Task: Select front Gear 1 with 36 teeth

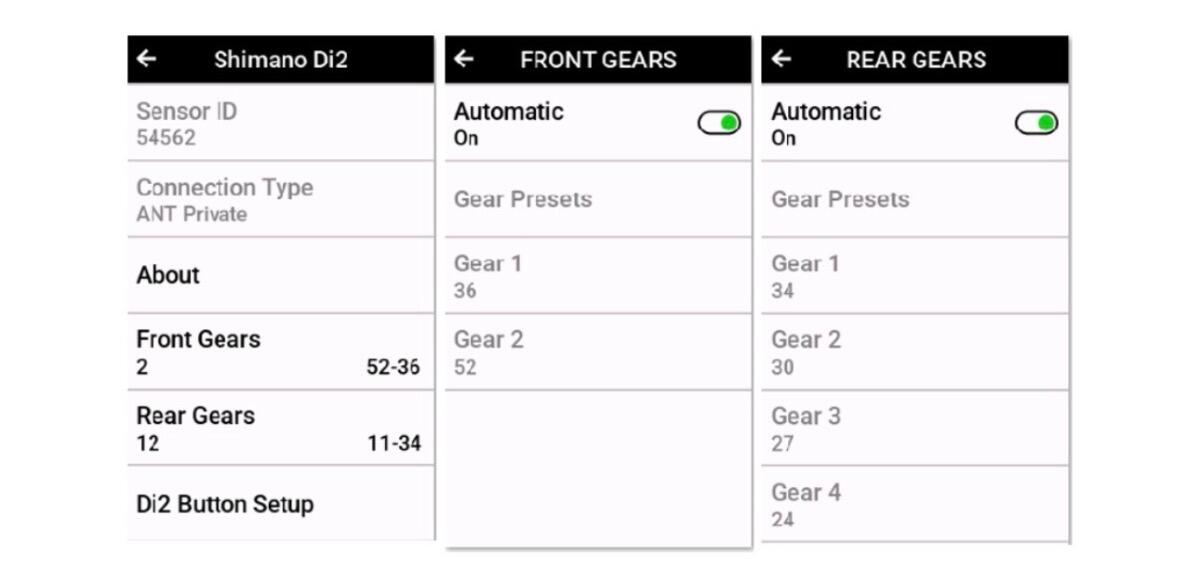Action: click(597, 276)
